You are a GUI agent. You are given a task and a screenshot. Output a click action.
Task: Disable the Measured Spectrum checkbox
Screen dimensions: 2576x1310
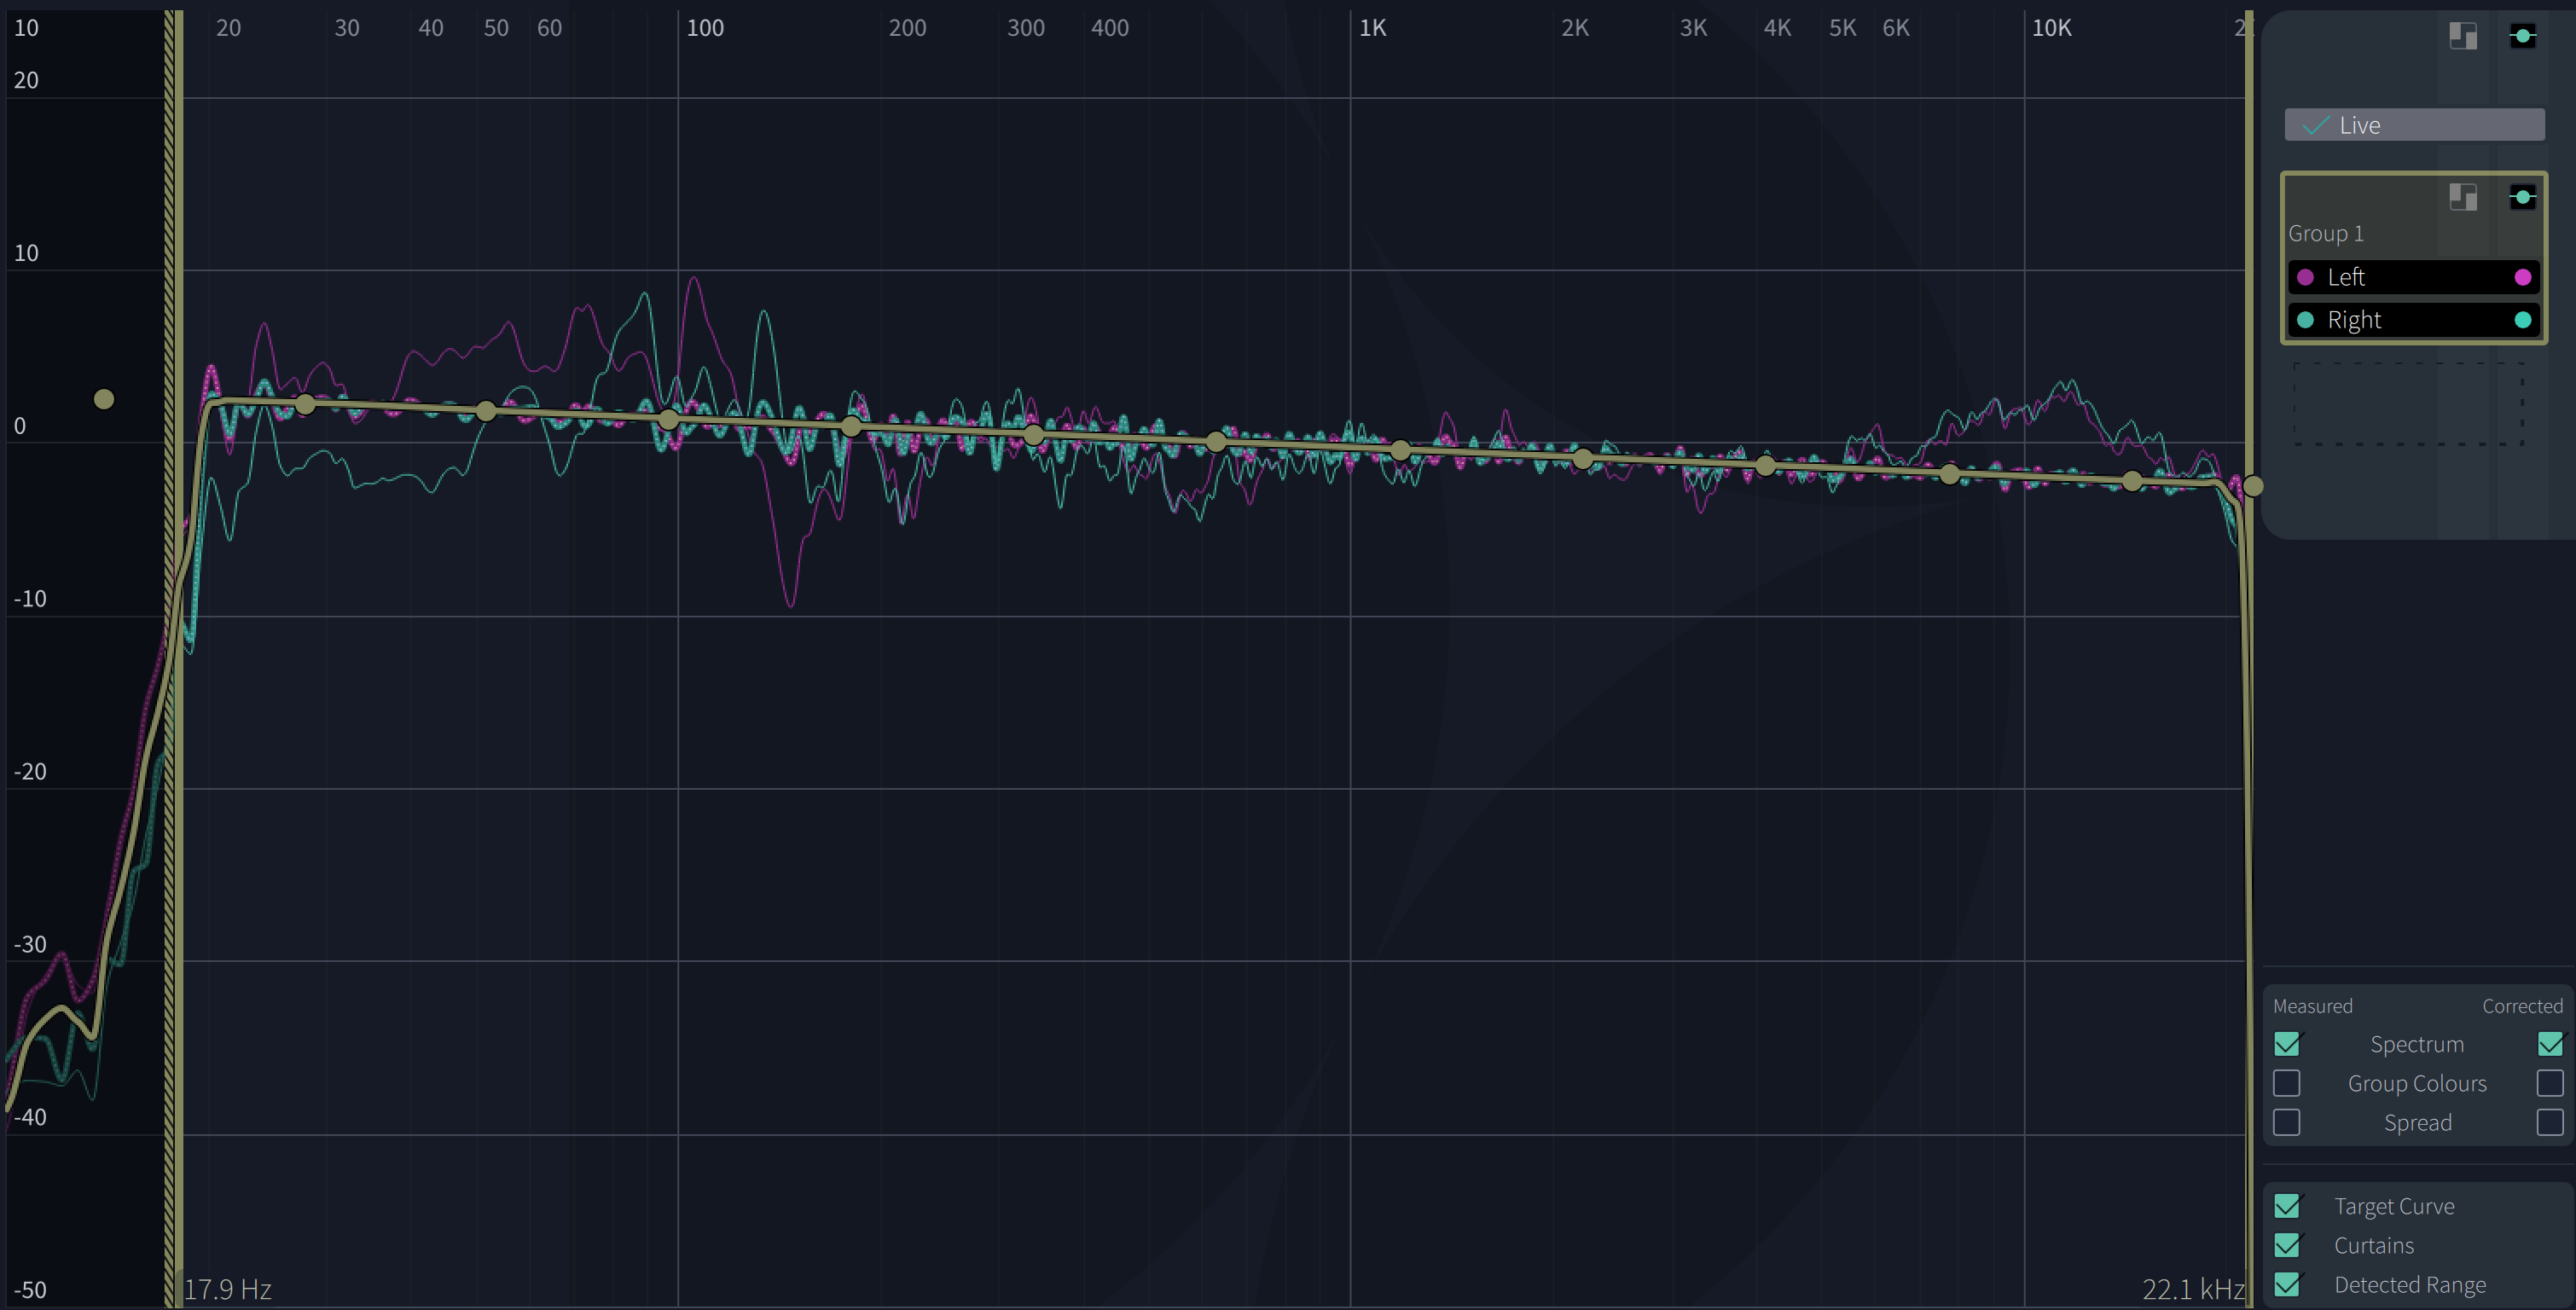click(x=2287, y=1044)
